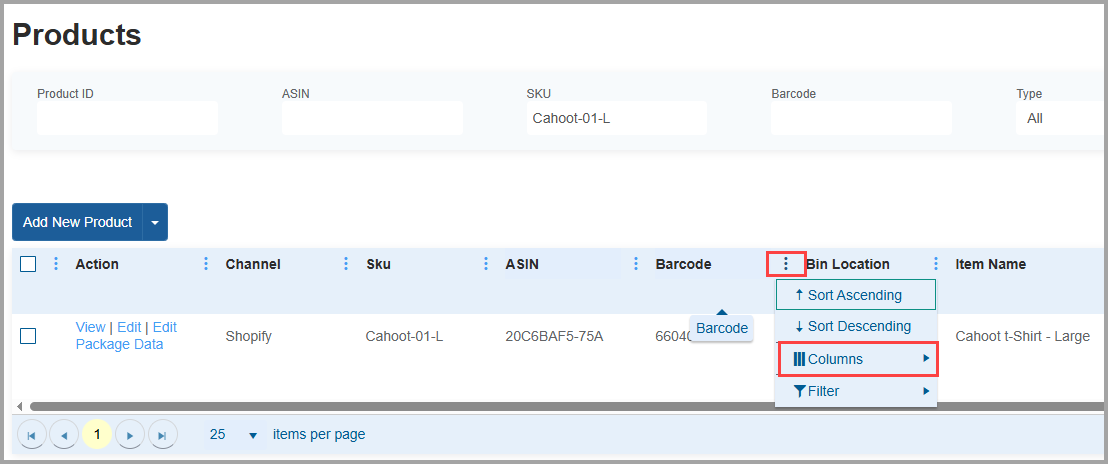Click the Barcode filter input field

861,118
